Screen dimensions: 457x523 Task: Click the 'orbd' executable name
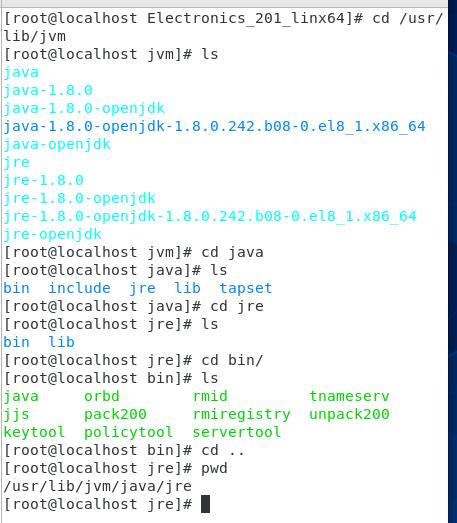pos(102,396)
